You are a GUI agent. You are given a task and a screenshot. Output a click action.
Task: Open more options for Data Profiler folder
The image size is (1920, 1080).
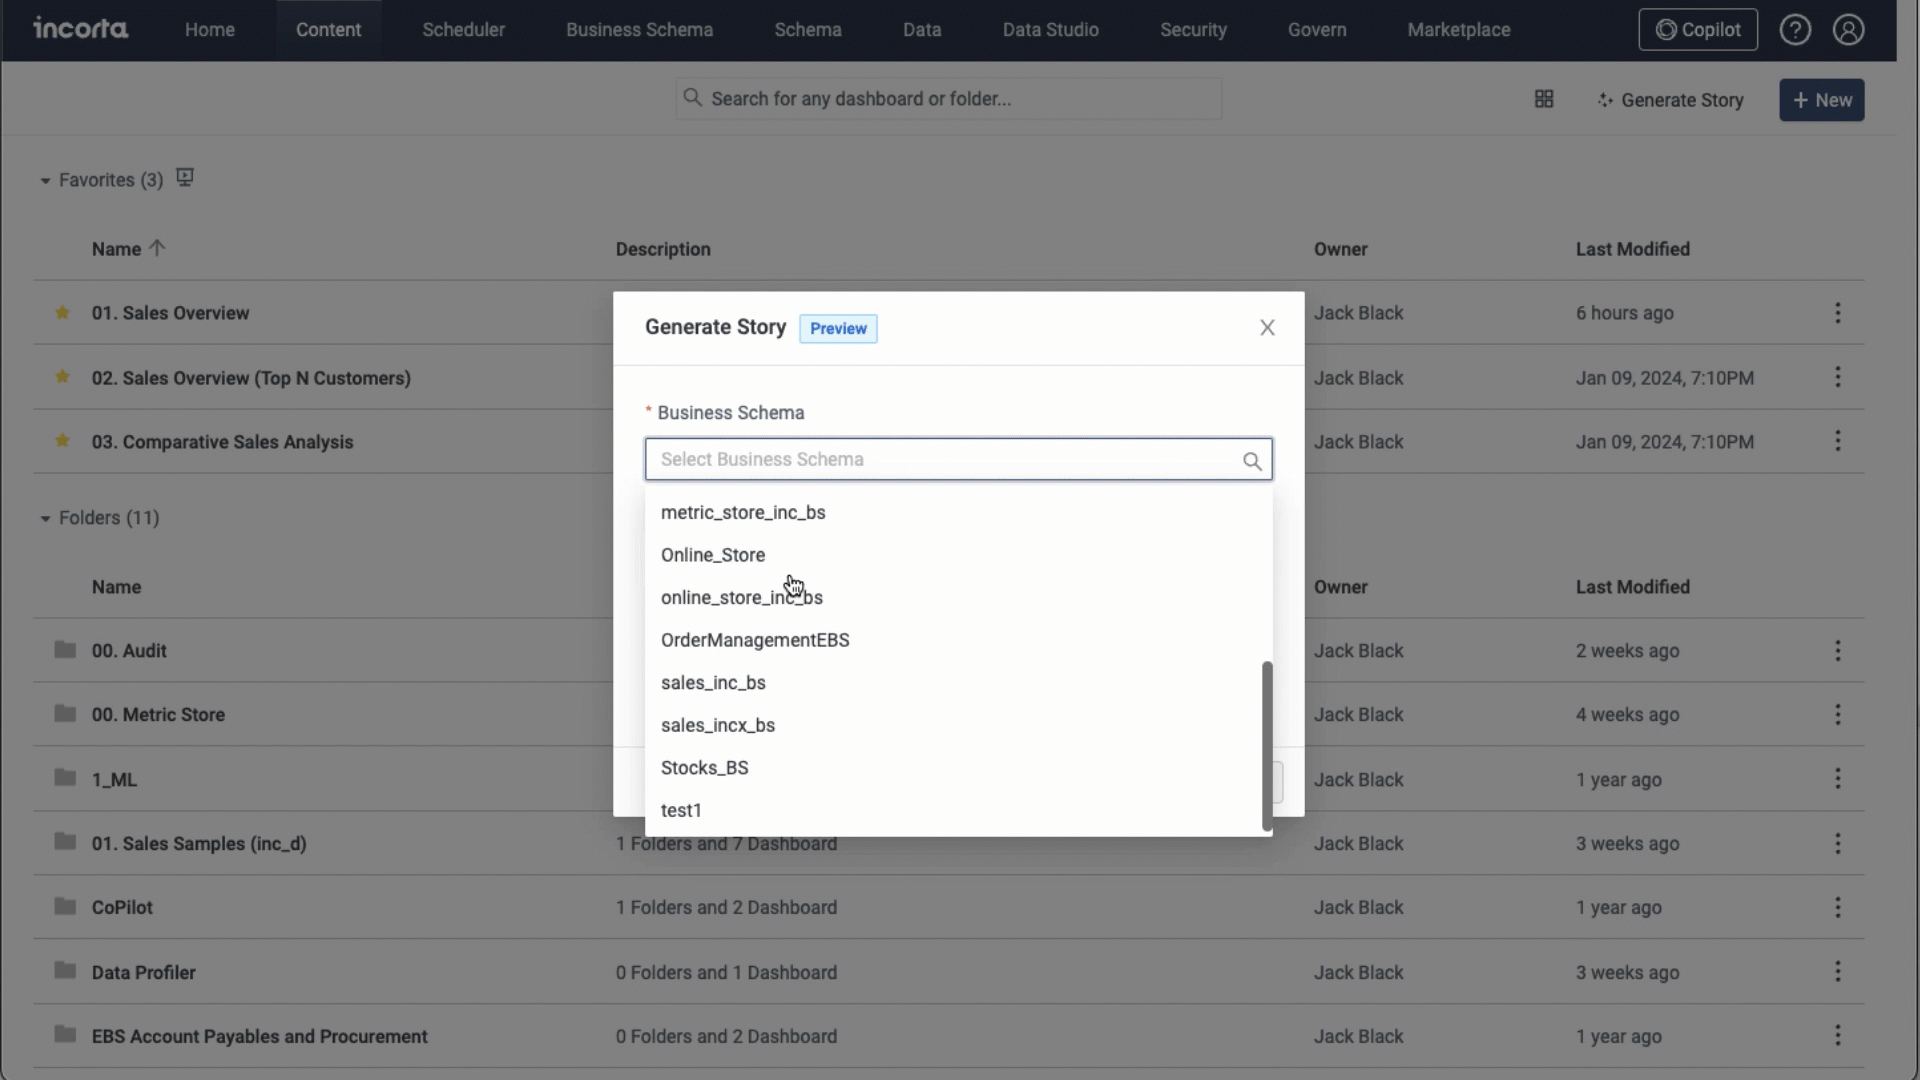click(1838, 972)
